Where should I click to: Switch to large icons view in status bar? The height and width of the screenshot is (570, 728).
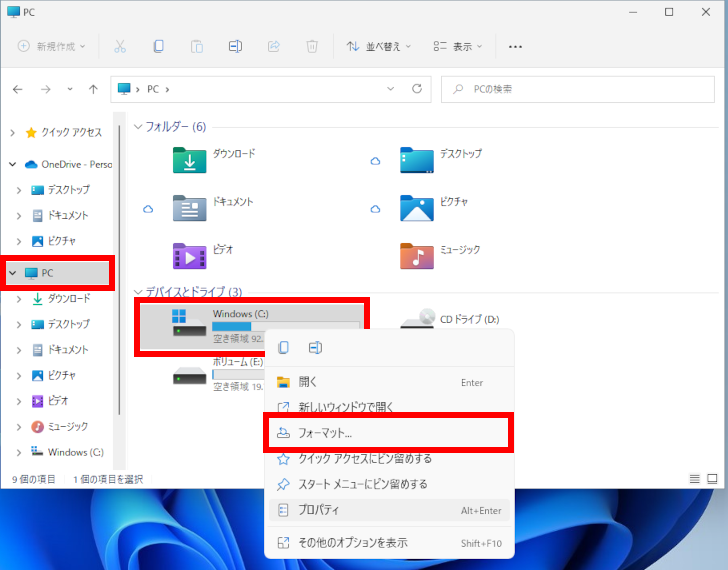tap(712, 479)
